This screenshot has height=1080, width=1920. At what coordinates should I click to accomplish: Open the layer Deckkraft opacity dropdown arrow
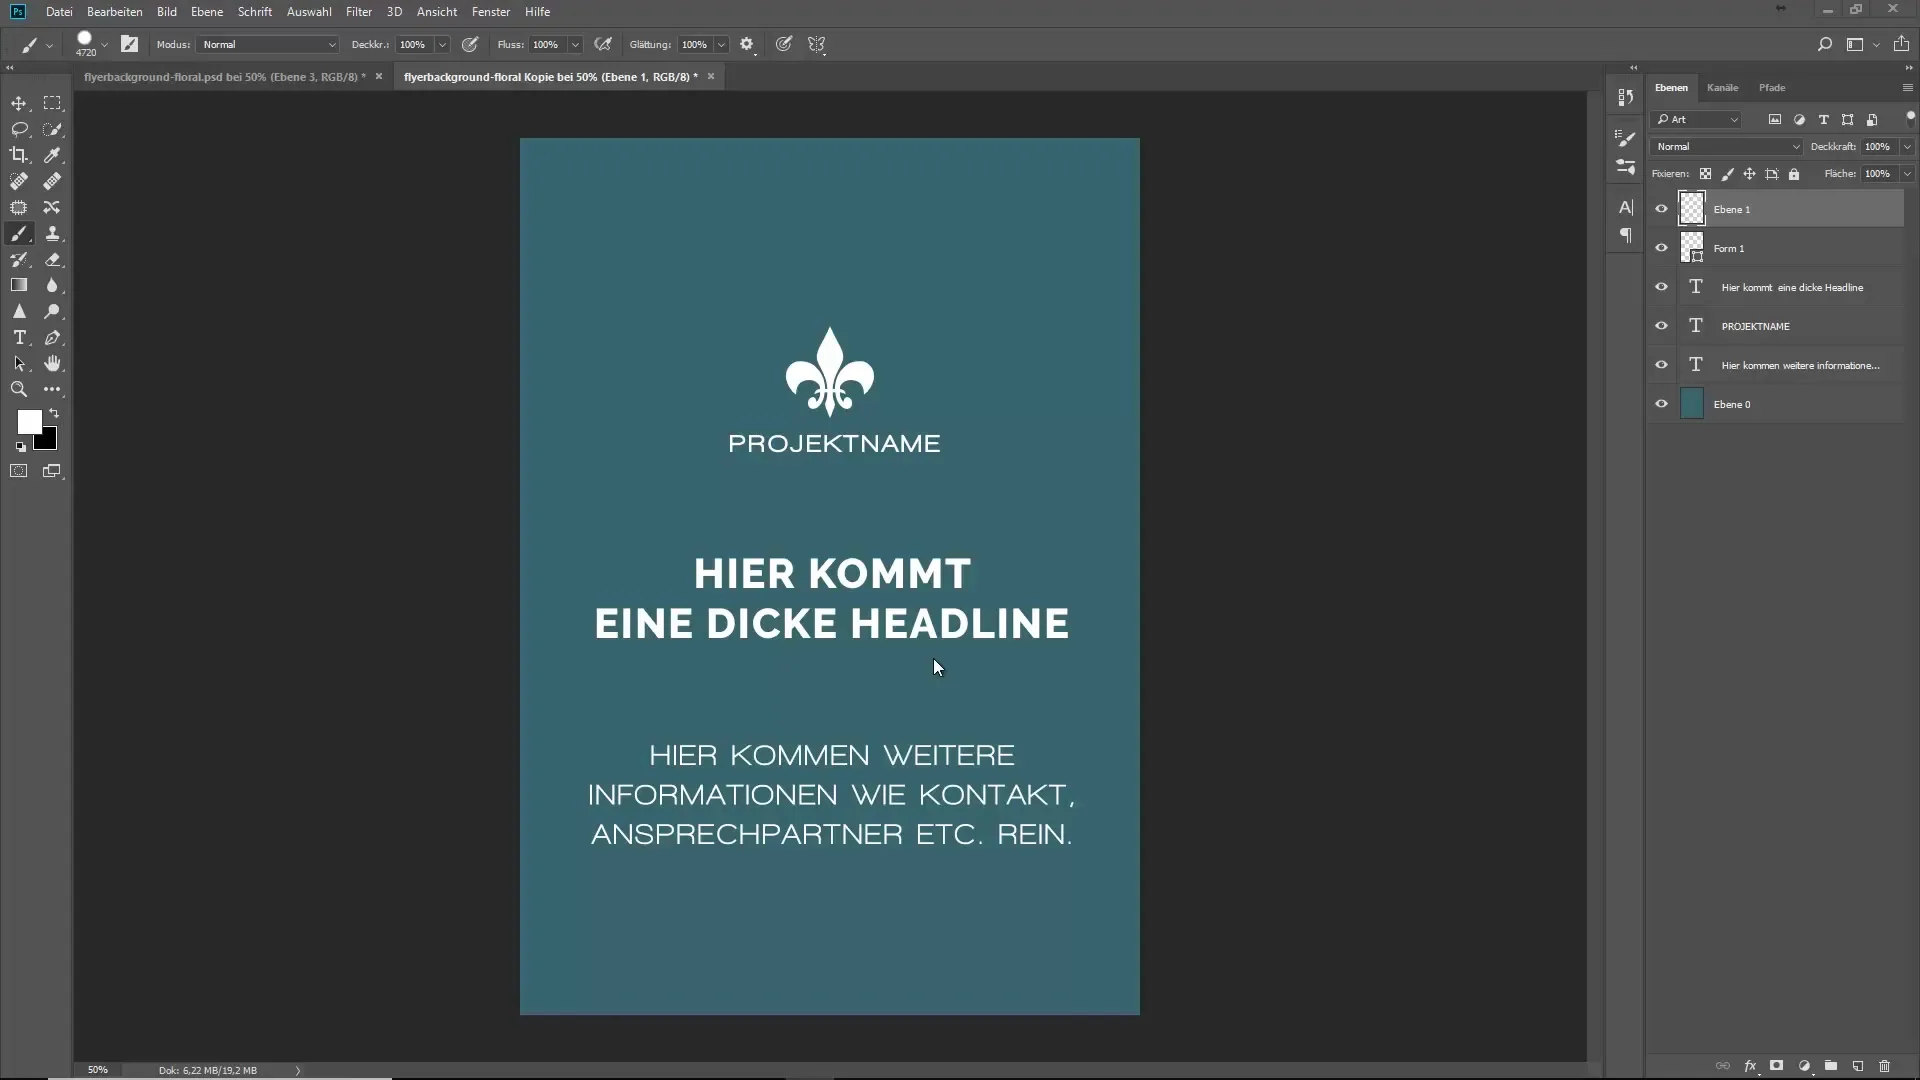(x=1907, y=146)
